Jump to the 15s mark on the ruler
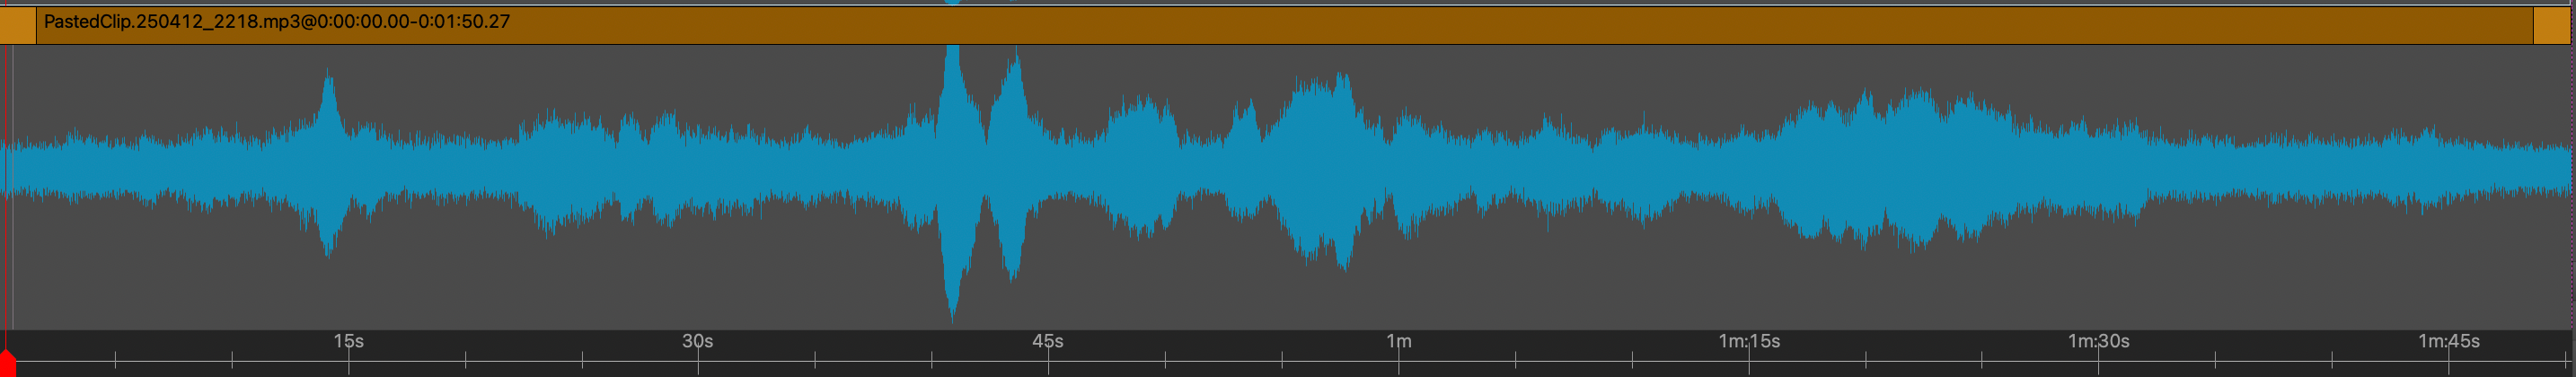The width and height of the screenshot is (2576, 377). point(348,341)
